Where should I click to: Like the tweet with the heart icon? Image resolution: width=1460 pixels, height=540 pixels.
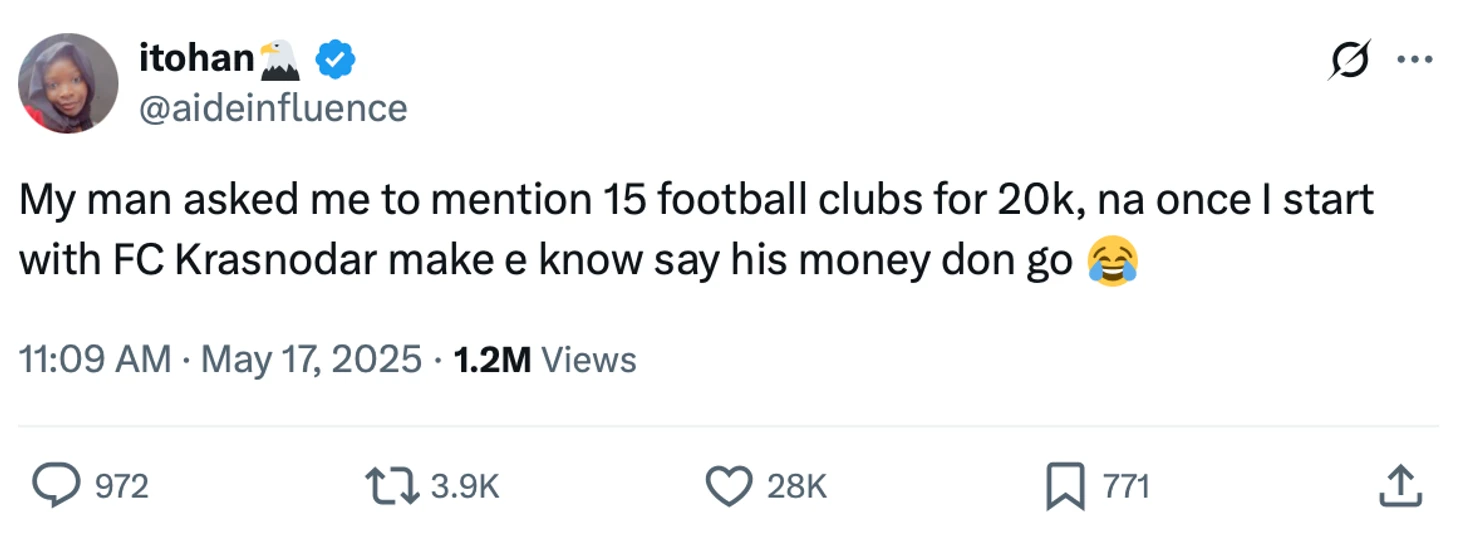click(x=728, y=486)
